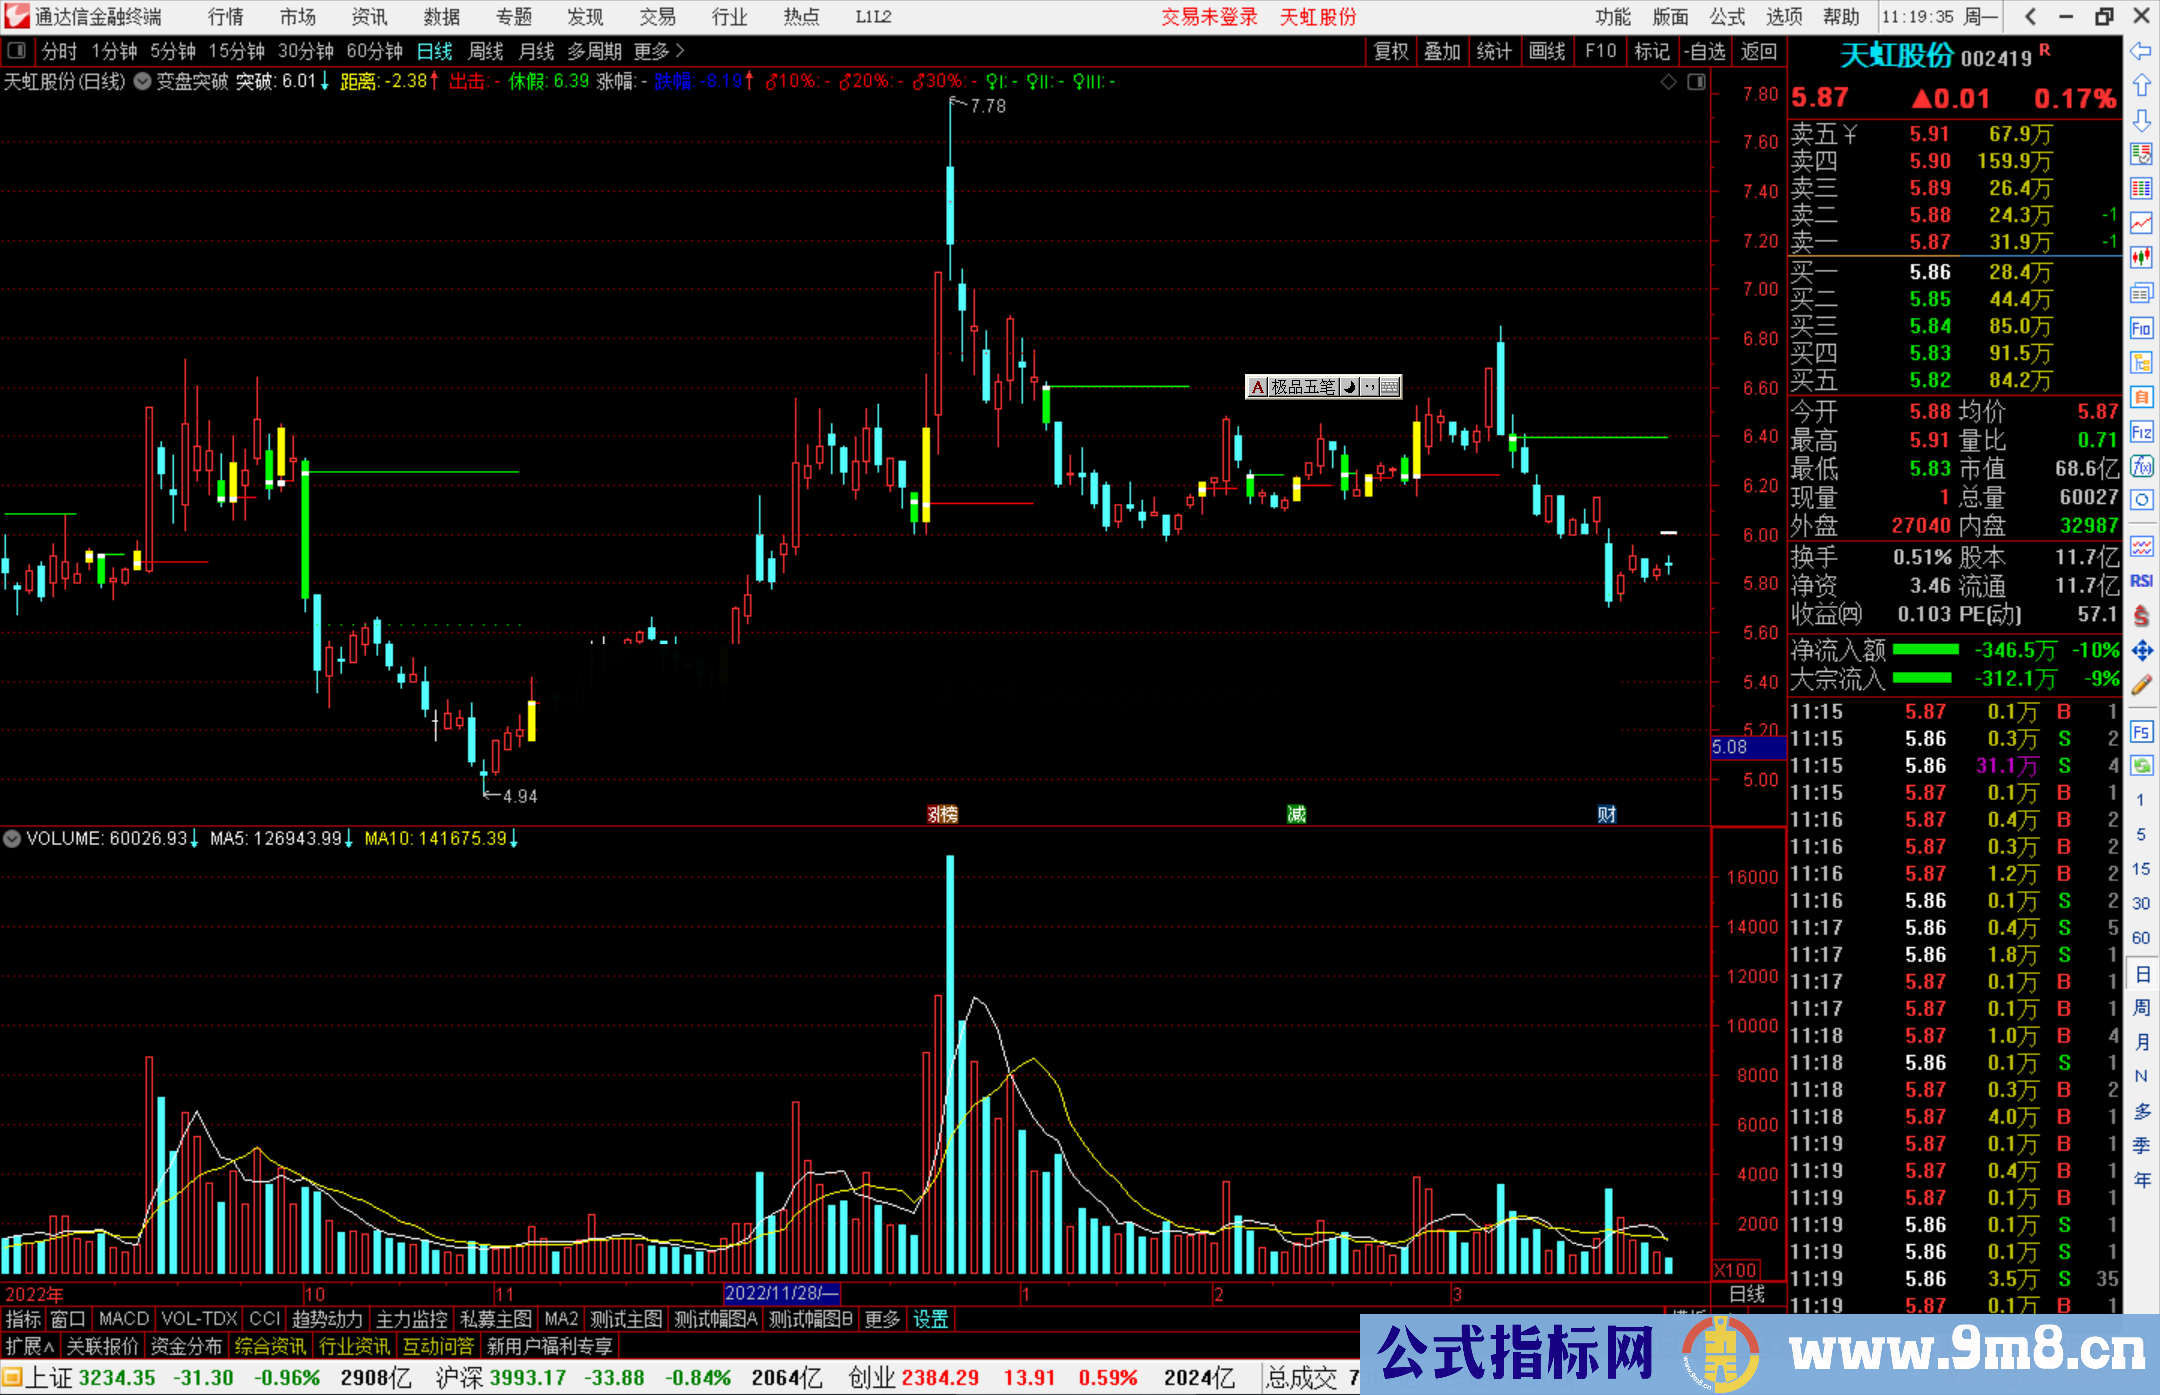2160x1395 pixels.
Task: Switch to the MACD indicator tab
Action: point(123,1319)
